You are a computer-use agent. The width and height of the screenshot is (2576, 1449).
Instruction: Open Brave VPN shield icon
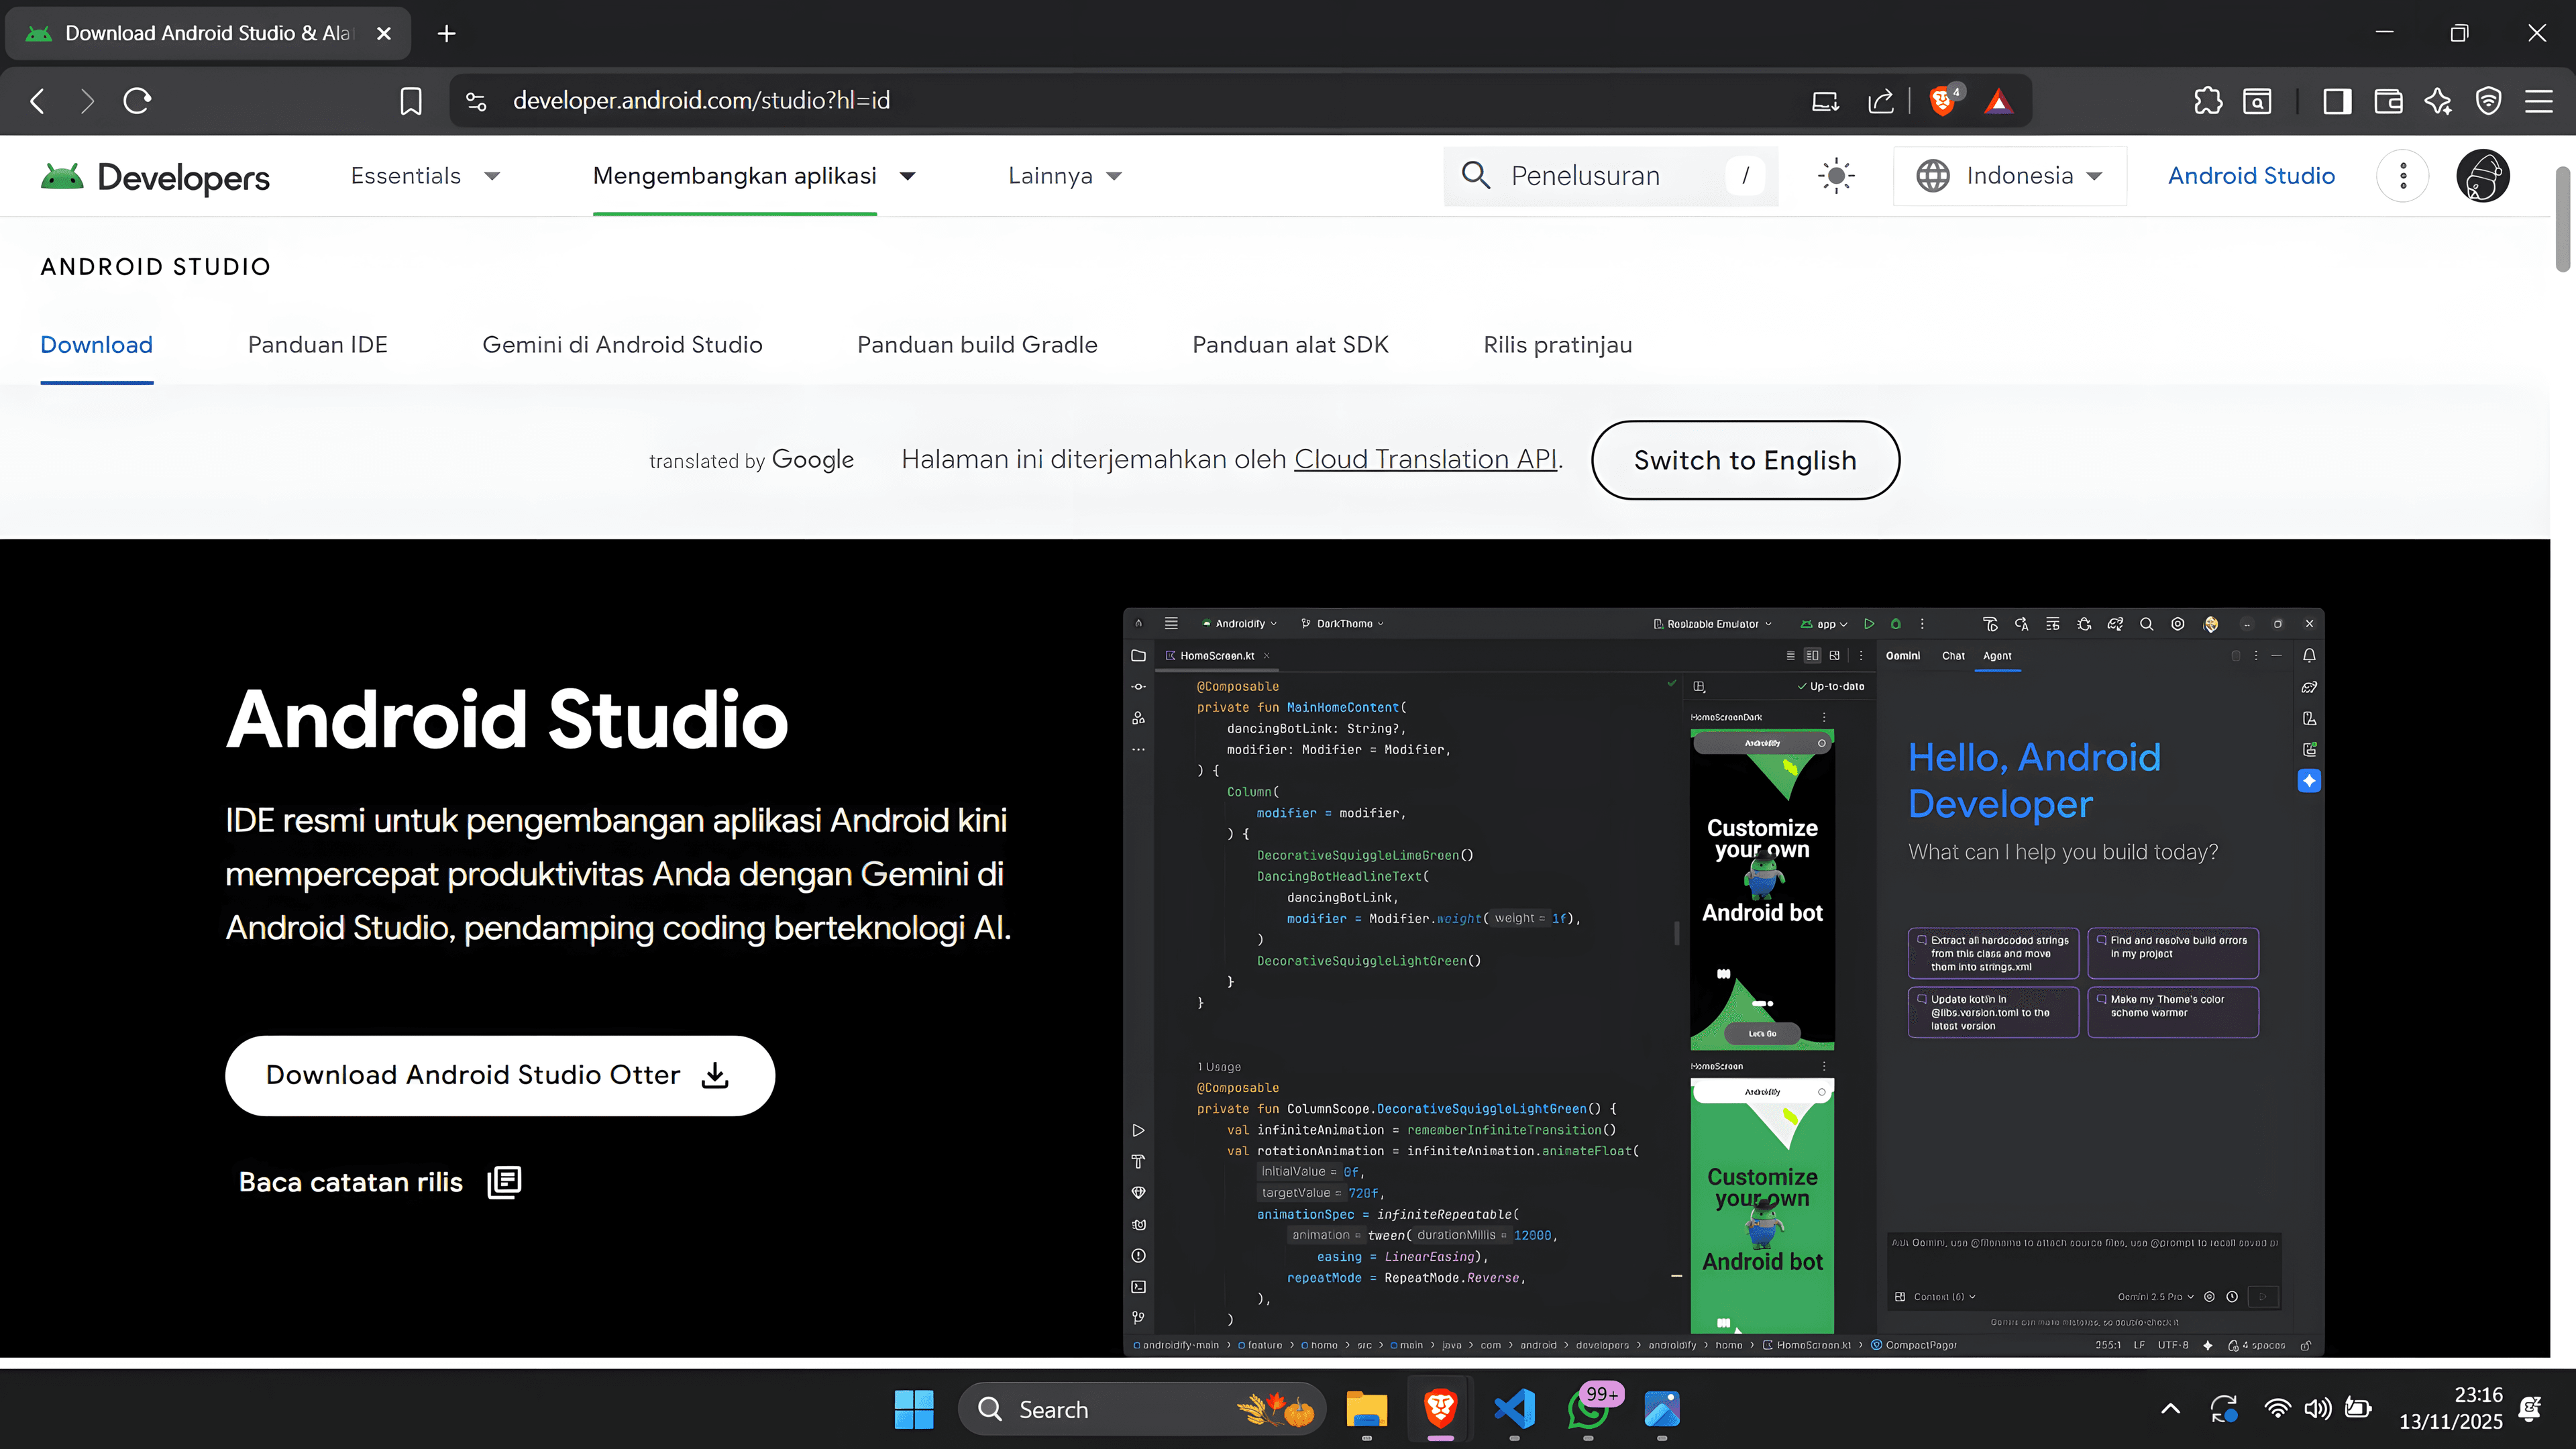point(2488,101)
